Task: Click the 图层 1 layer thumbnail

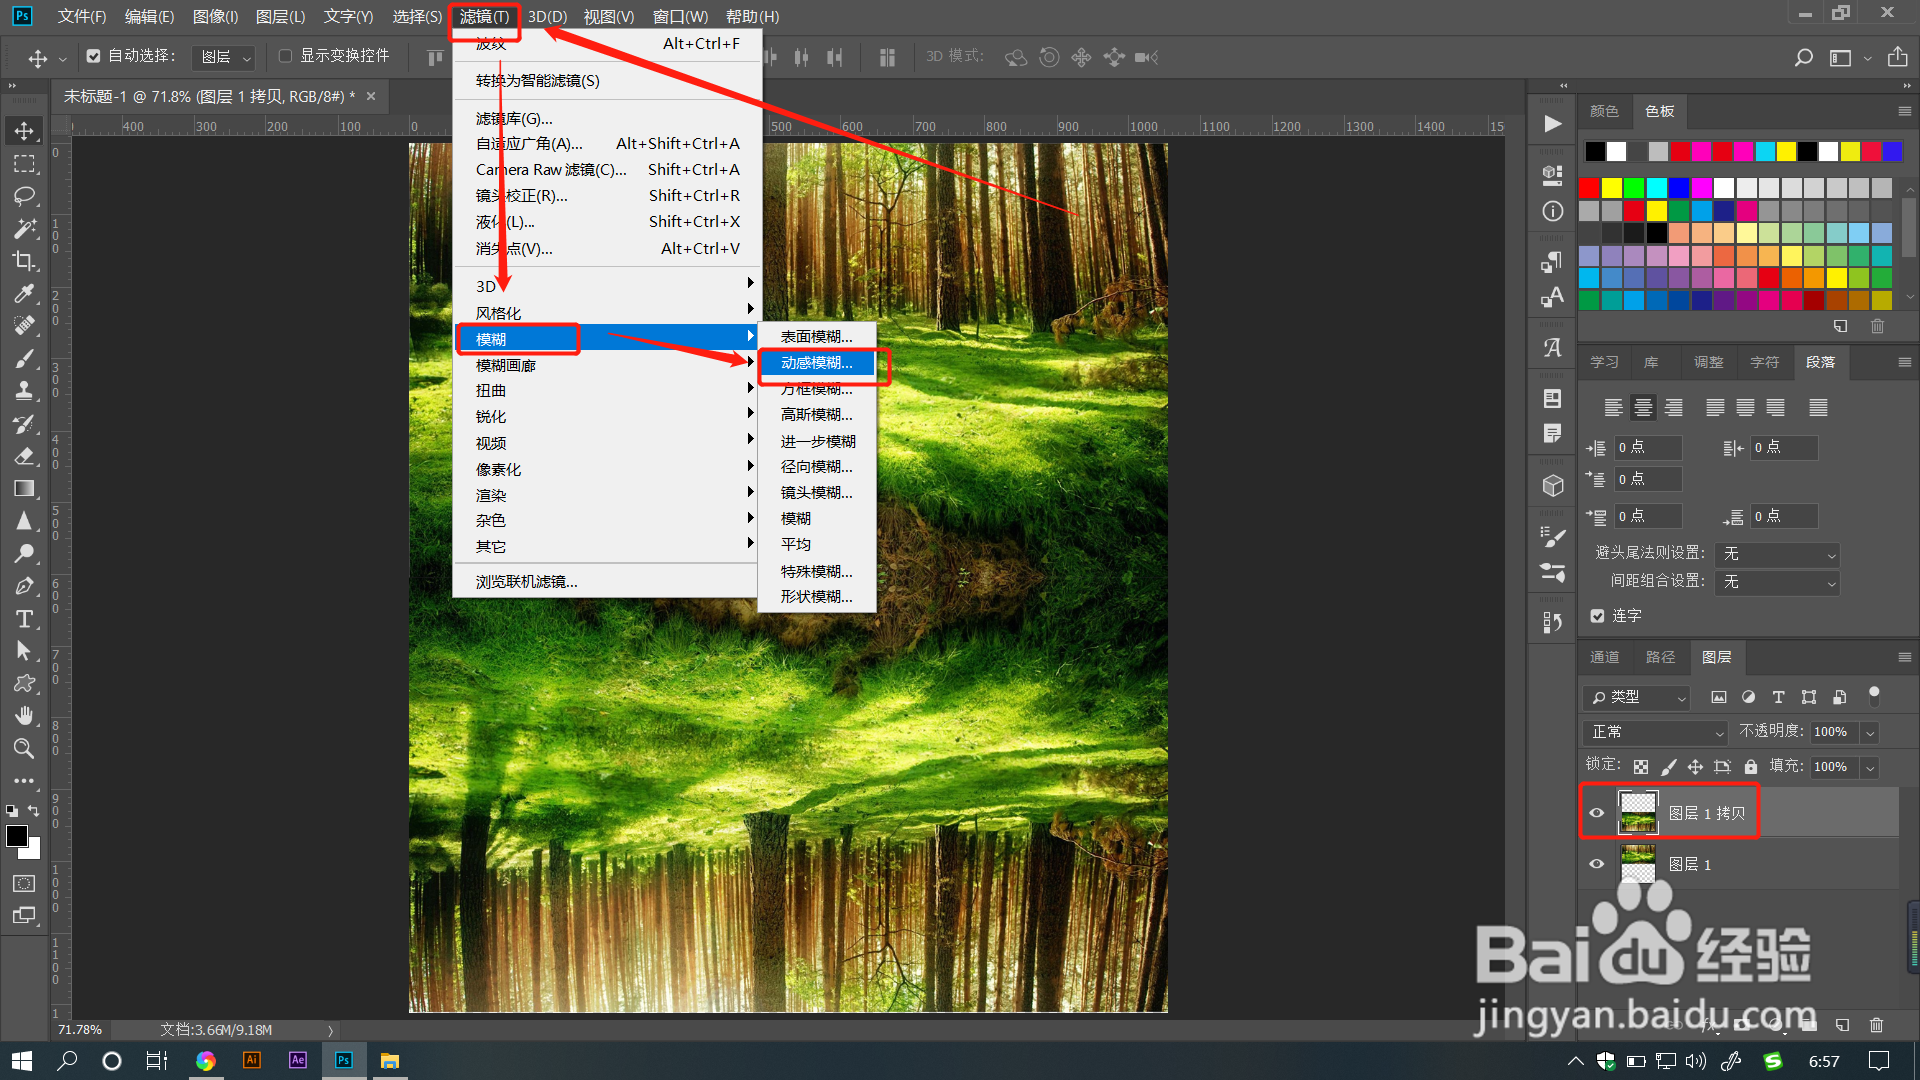Action: 1638,864
